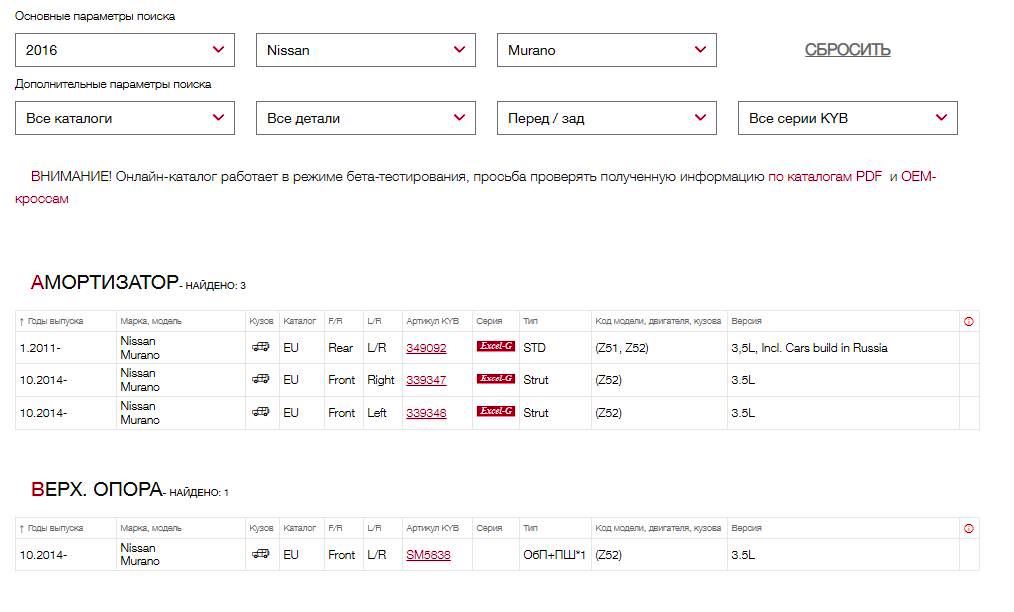
Task: Expand the Все детали dropdown
Action: 365,118
